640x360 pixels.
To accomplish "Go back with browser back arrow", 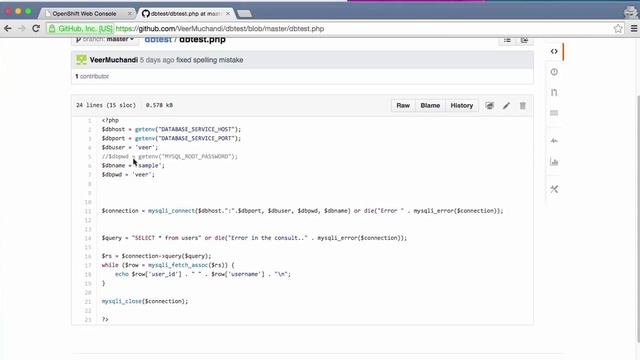I will coord(8,29).
